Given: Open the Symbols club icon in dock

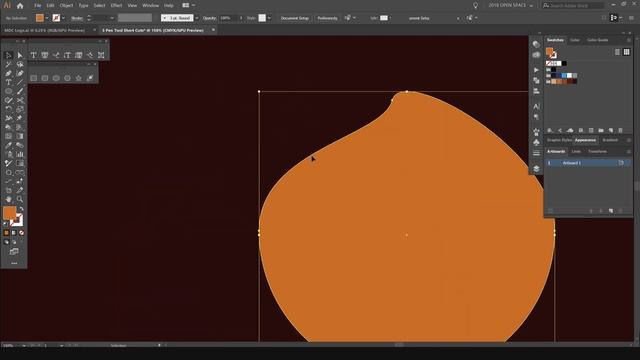Looking at the screenshot, I should click(536, 142).
